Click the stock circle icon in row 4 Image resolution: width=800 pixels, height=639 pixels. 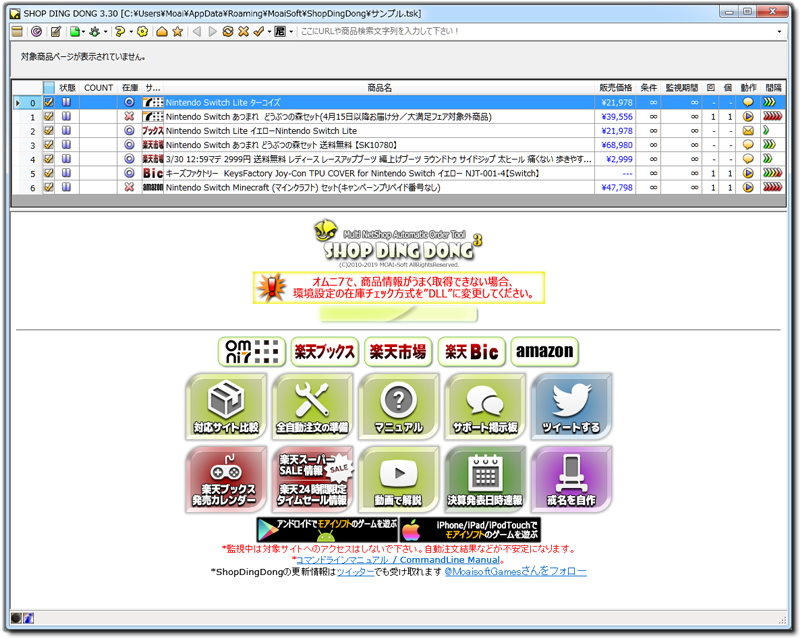tap(129, 159)
